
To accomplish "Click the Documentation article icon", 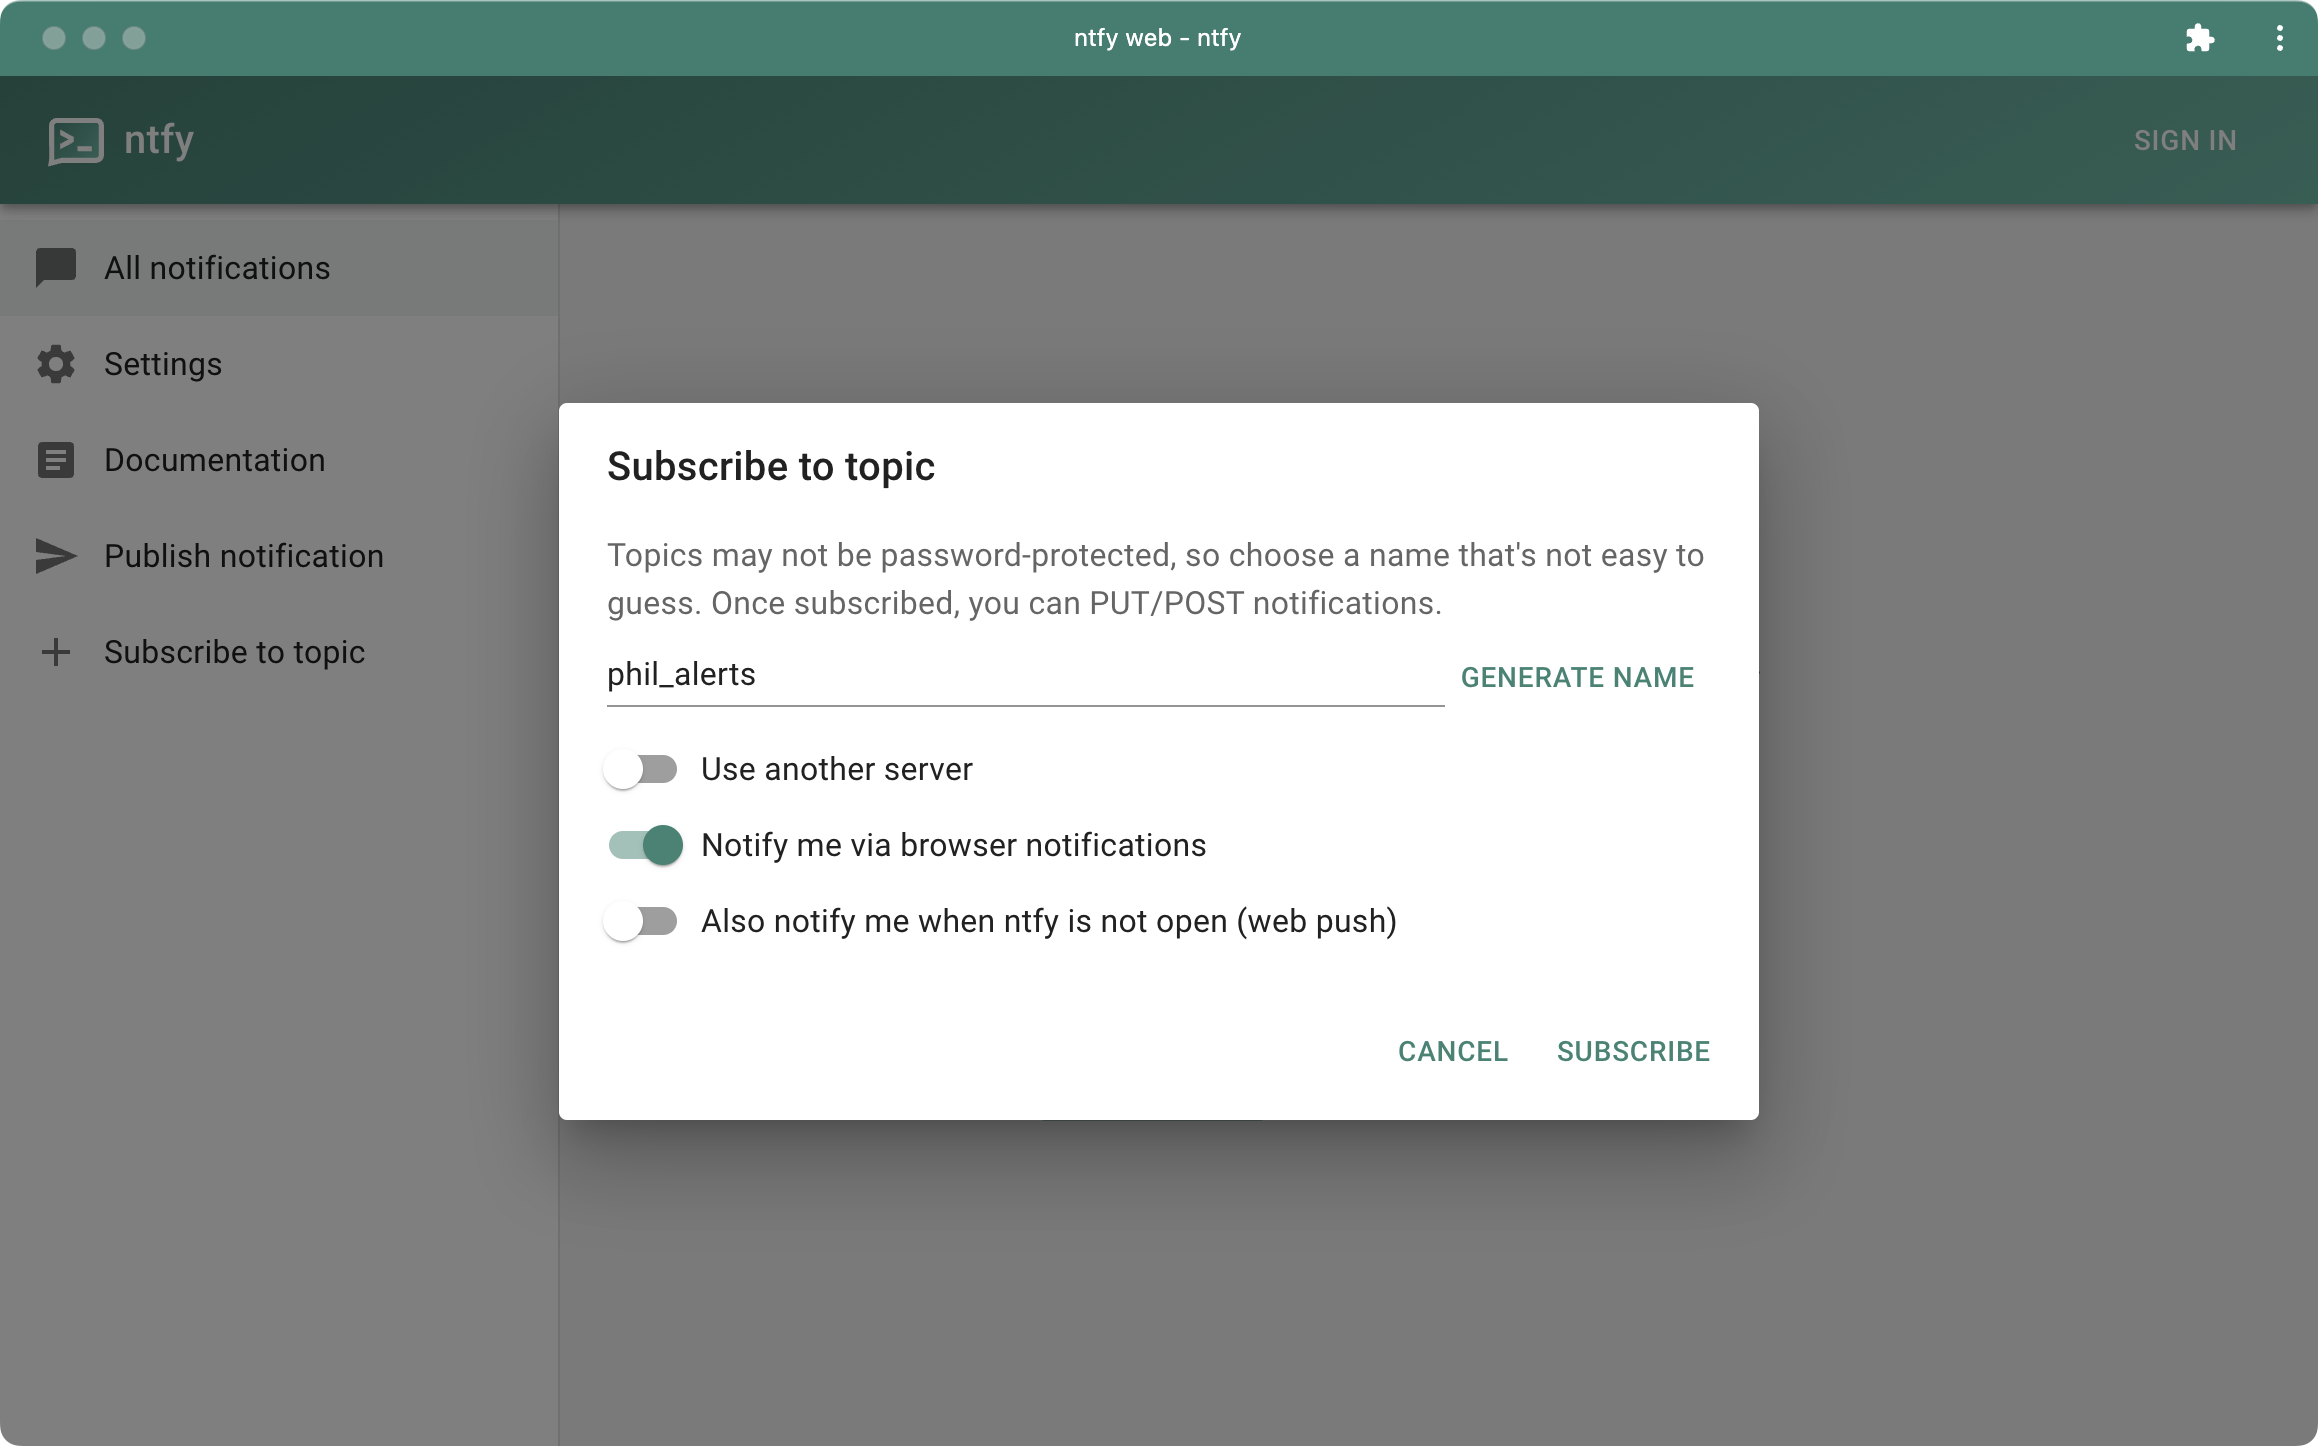I will click(x=56, y=460).
